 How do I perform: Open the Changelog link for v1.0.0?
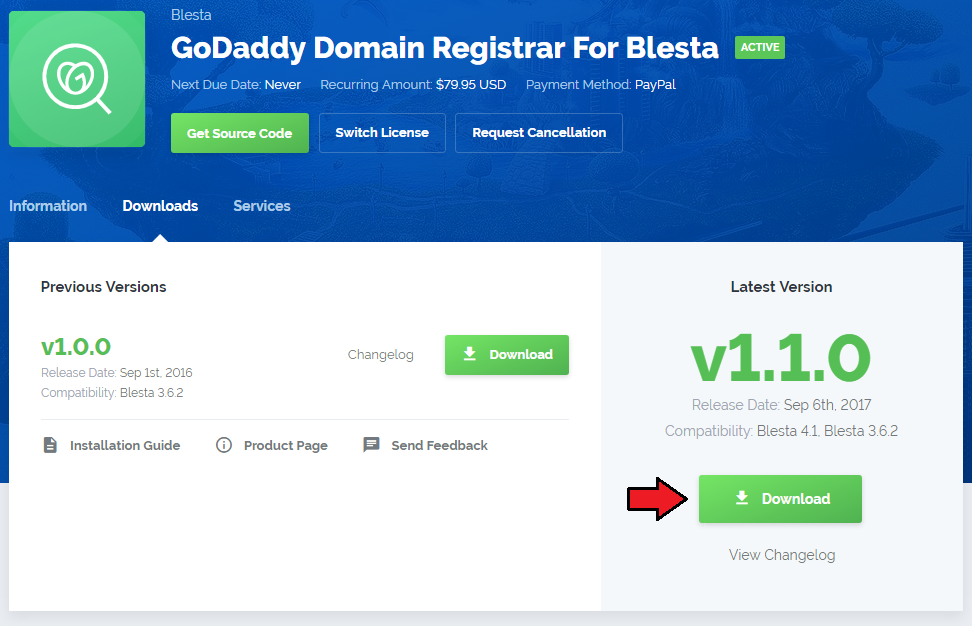point(380,355)
